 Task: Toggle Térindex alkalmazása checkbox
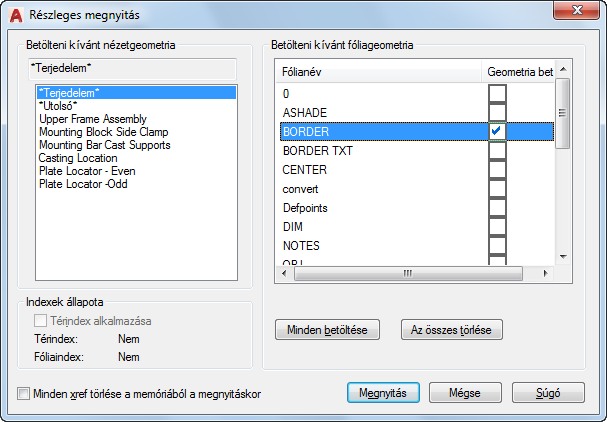tap(40, 321)
